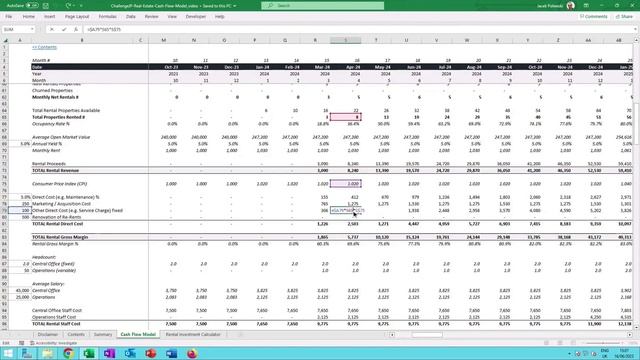
Task: Click the Search box in title bar
Action: click(x=322, y=6)
